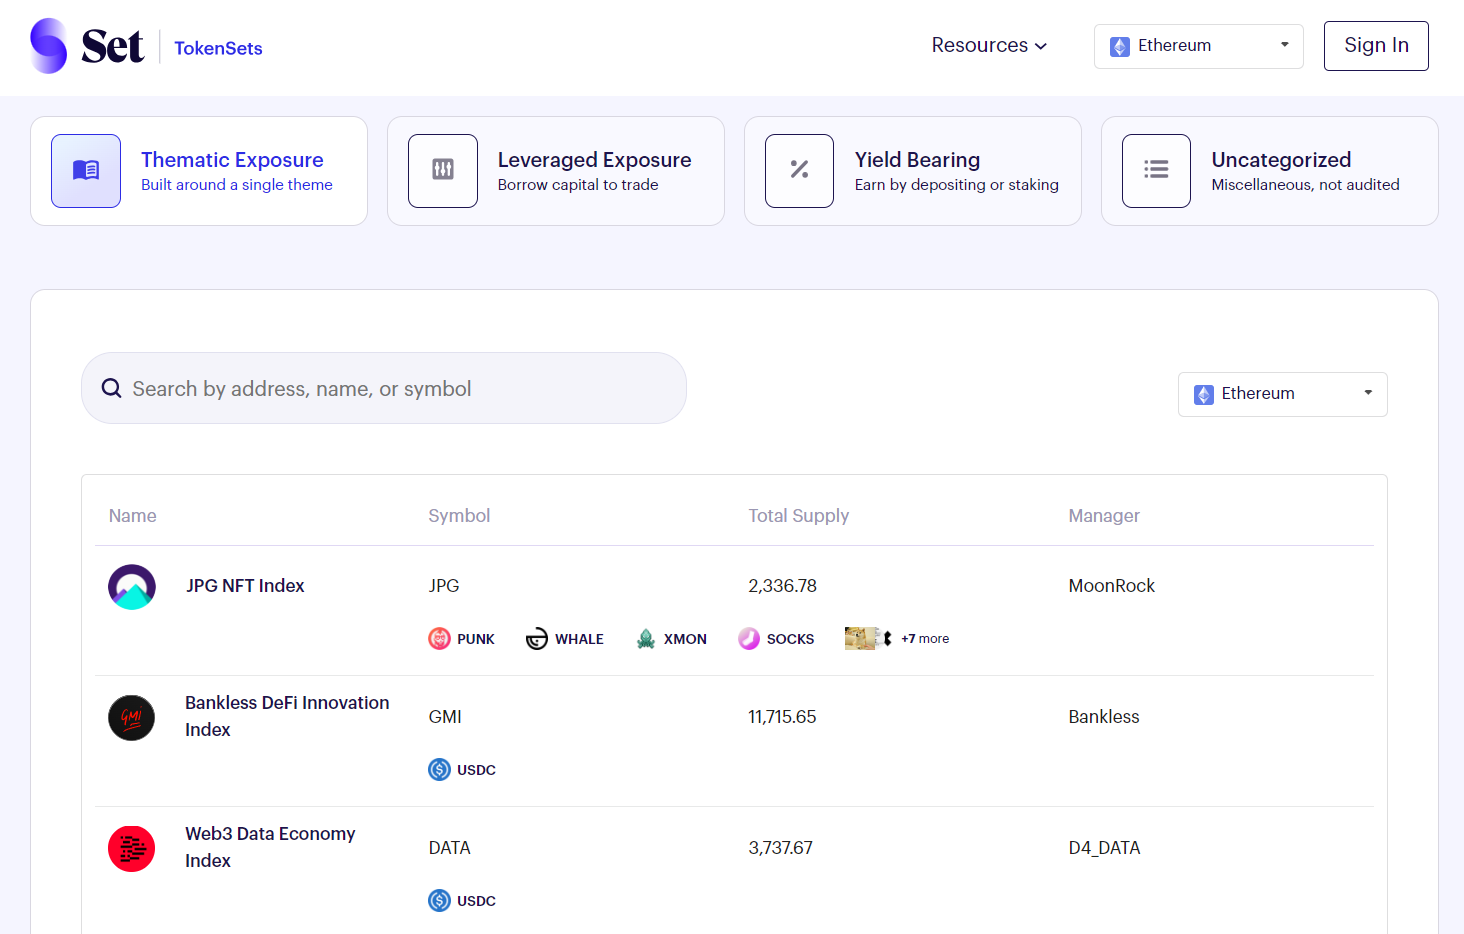Click the Symbol column header
This screenshot has width=1464, height=934.
click(459, 516)
